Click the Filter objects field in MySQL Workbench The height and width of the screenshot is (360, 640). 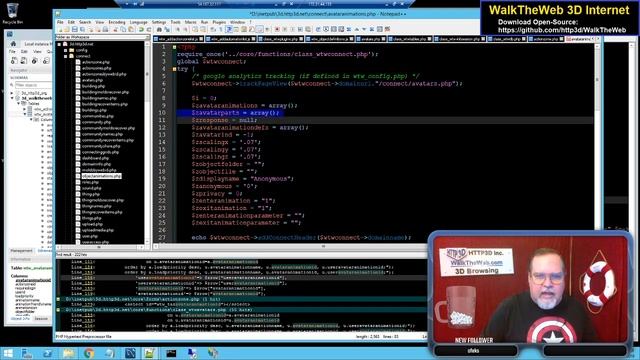(x=33, y=85)
